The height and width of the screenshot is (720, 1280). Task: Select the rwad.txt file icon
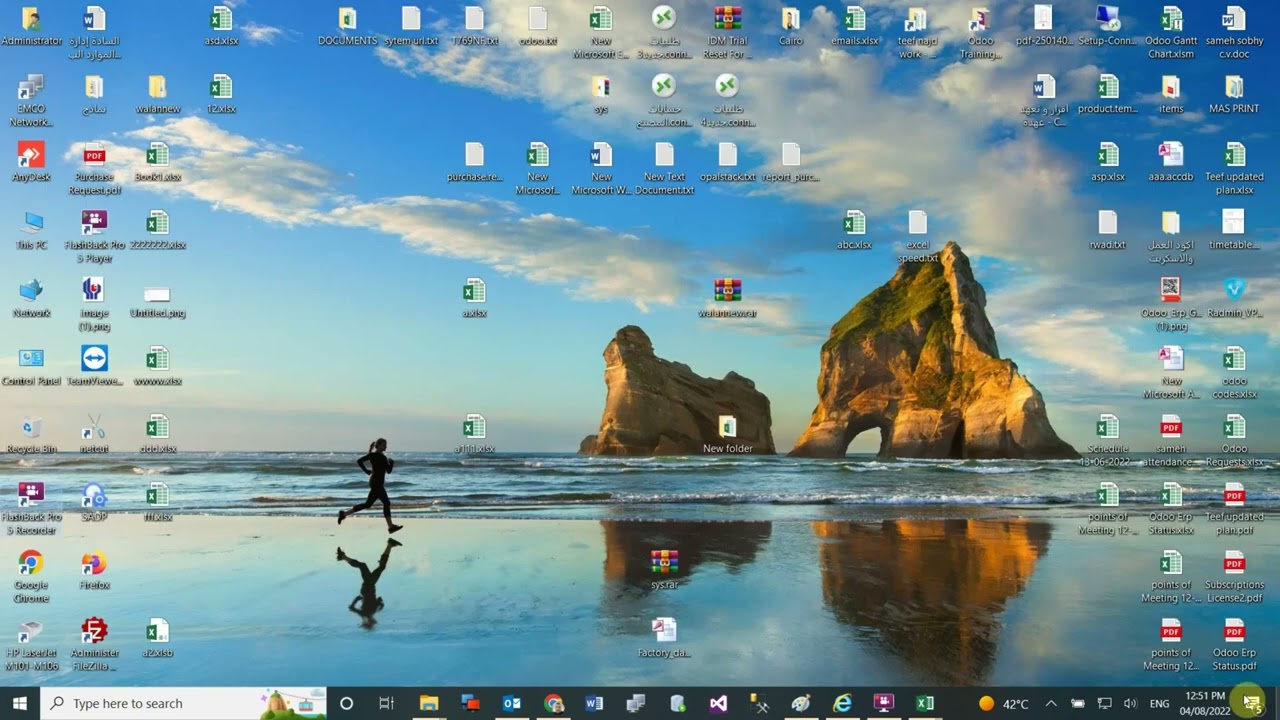[x=1107, y=230]
